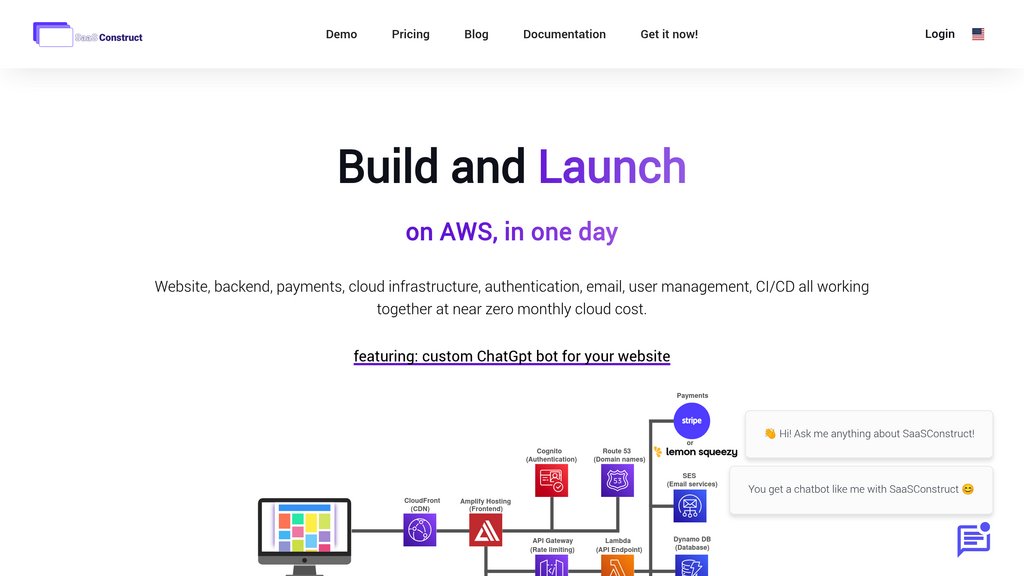The height and width of the screenshot is (576, 1024).
Task: Click the Stripe payments icon
Action: click(692, 421)
